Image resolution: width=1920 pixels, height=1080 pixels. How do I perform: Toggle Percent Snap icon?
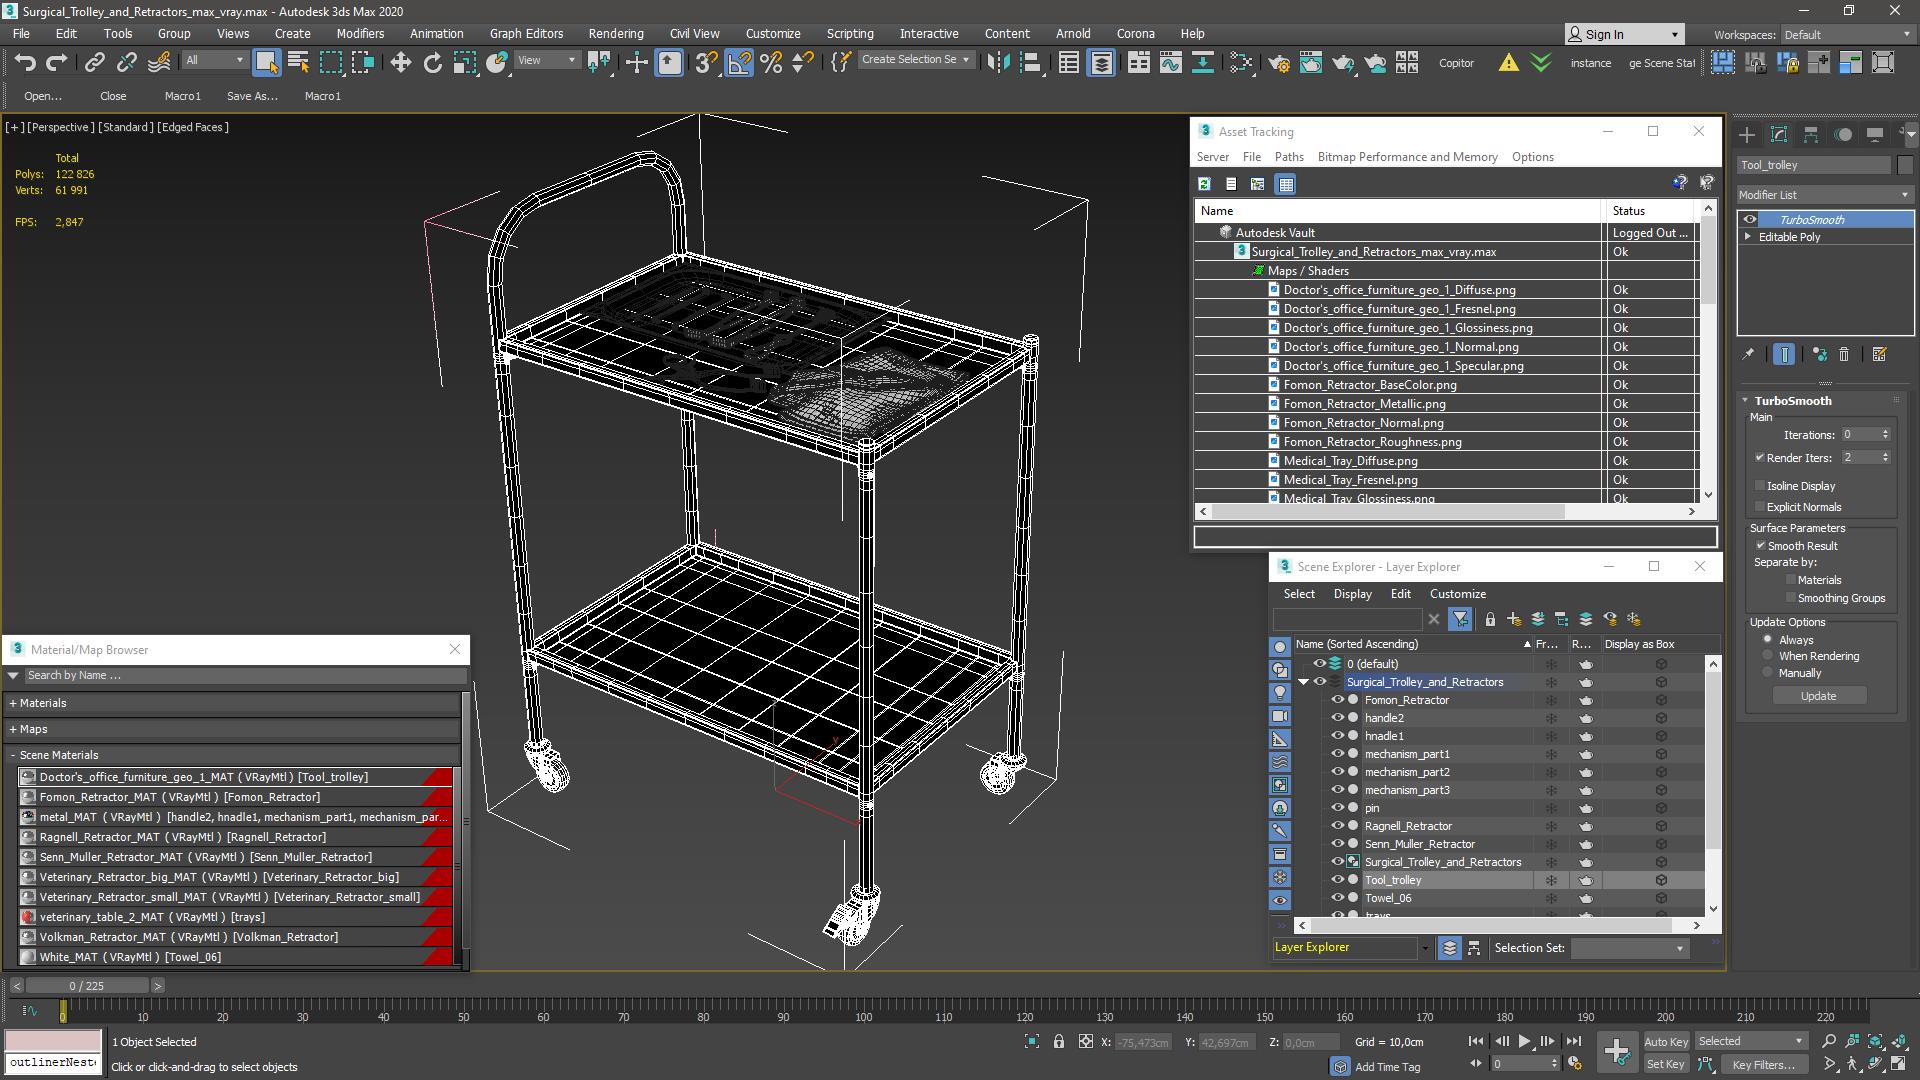click(x=771, y=62)
